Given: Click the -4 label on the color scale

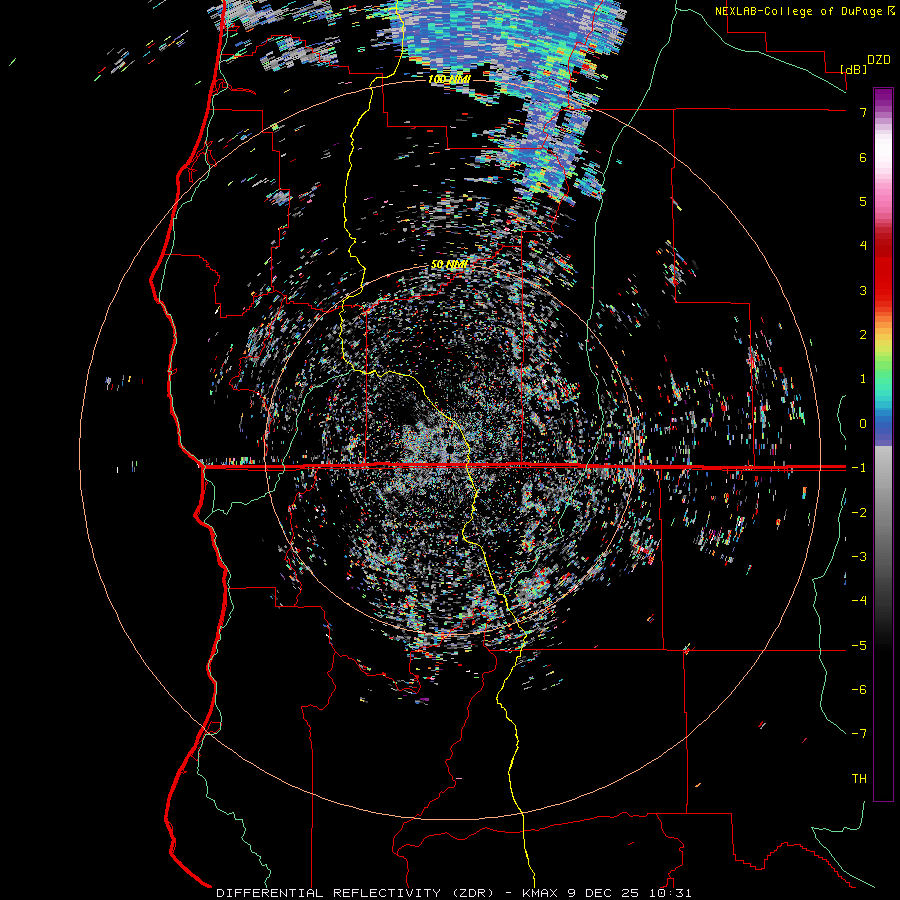Looking at the screenshot, I should pyautogui.click(x=859, y=601).
